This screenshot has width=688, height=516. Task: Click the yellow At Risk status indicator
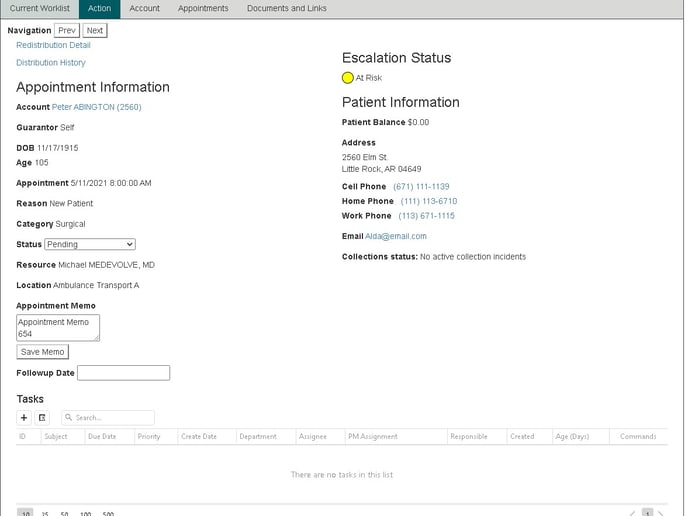pyautogui.click(x=348, y=78)
